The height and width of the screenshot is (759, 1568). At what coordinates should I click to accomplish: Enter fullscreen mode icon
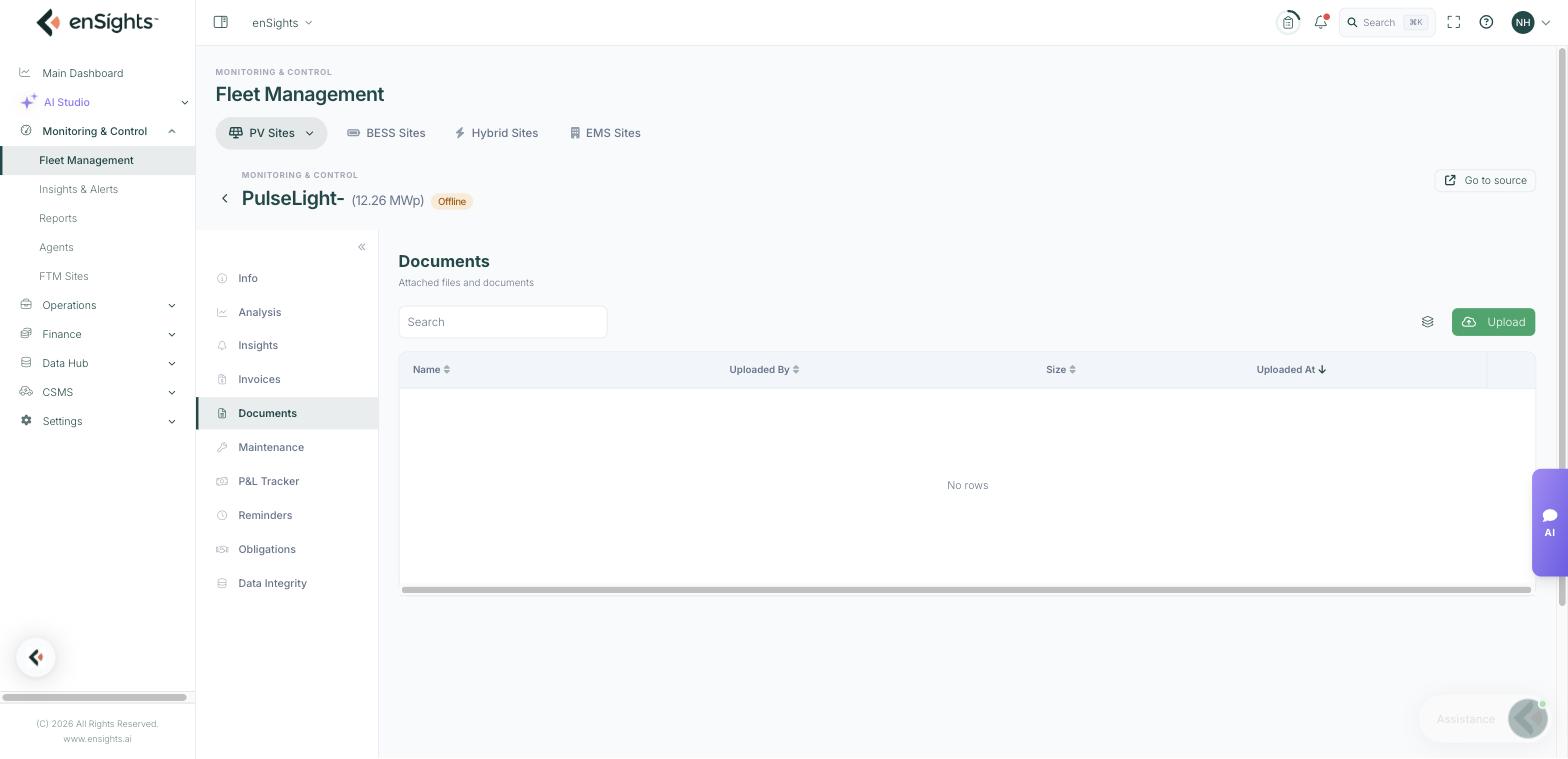click(1454, 22)
